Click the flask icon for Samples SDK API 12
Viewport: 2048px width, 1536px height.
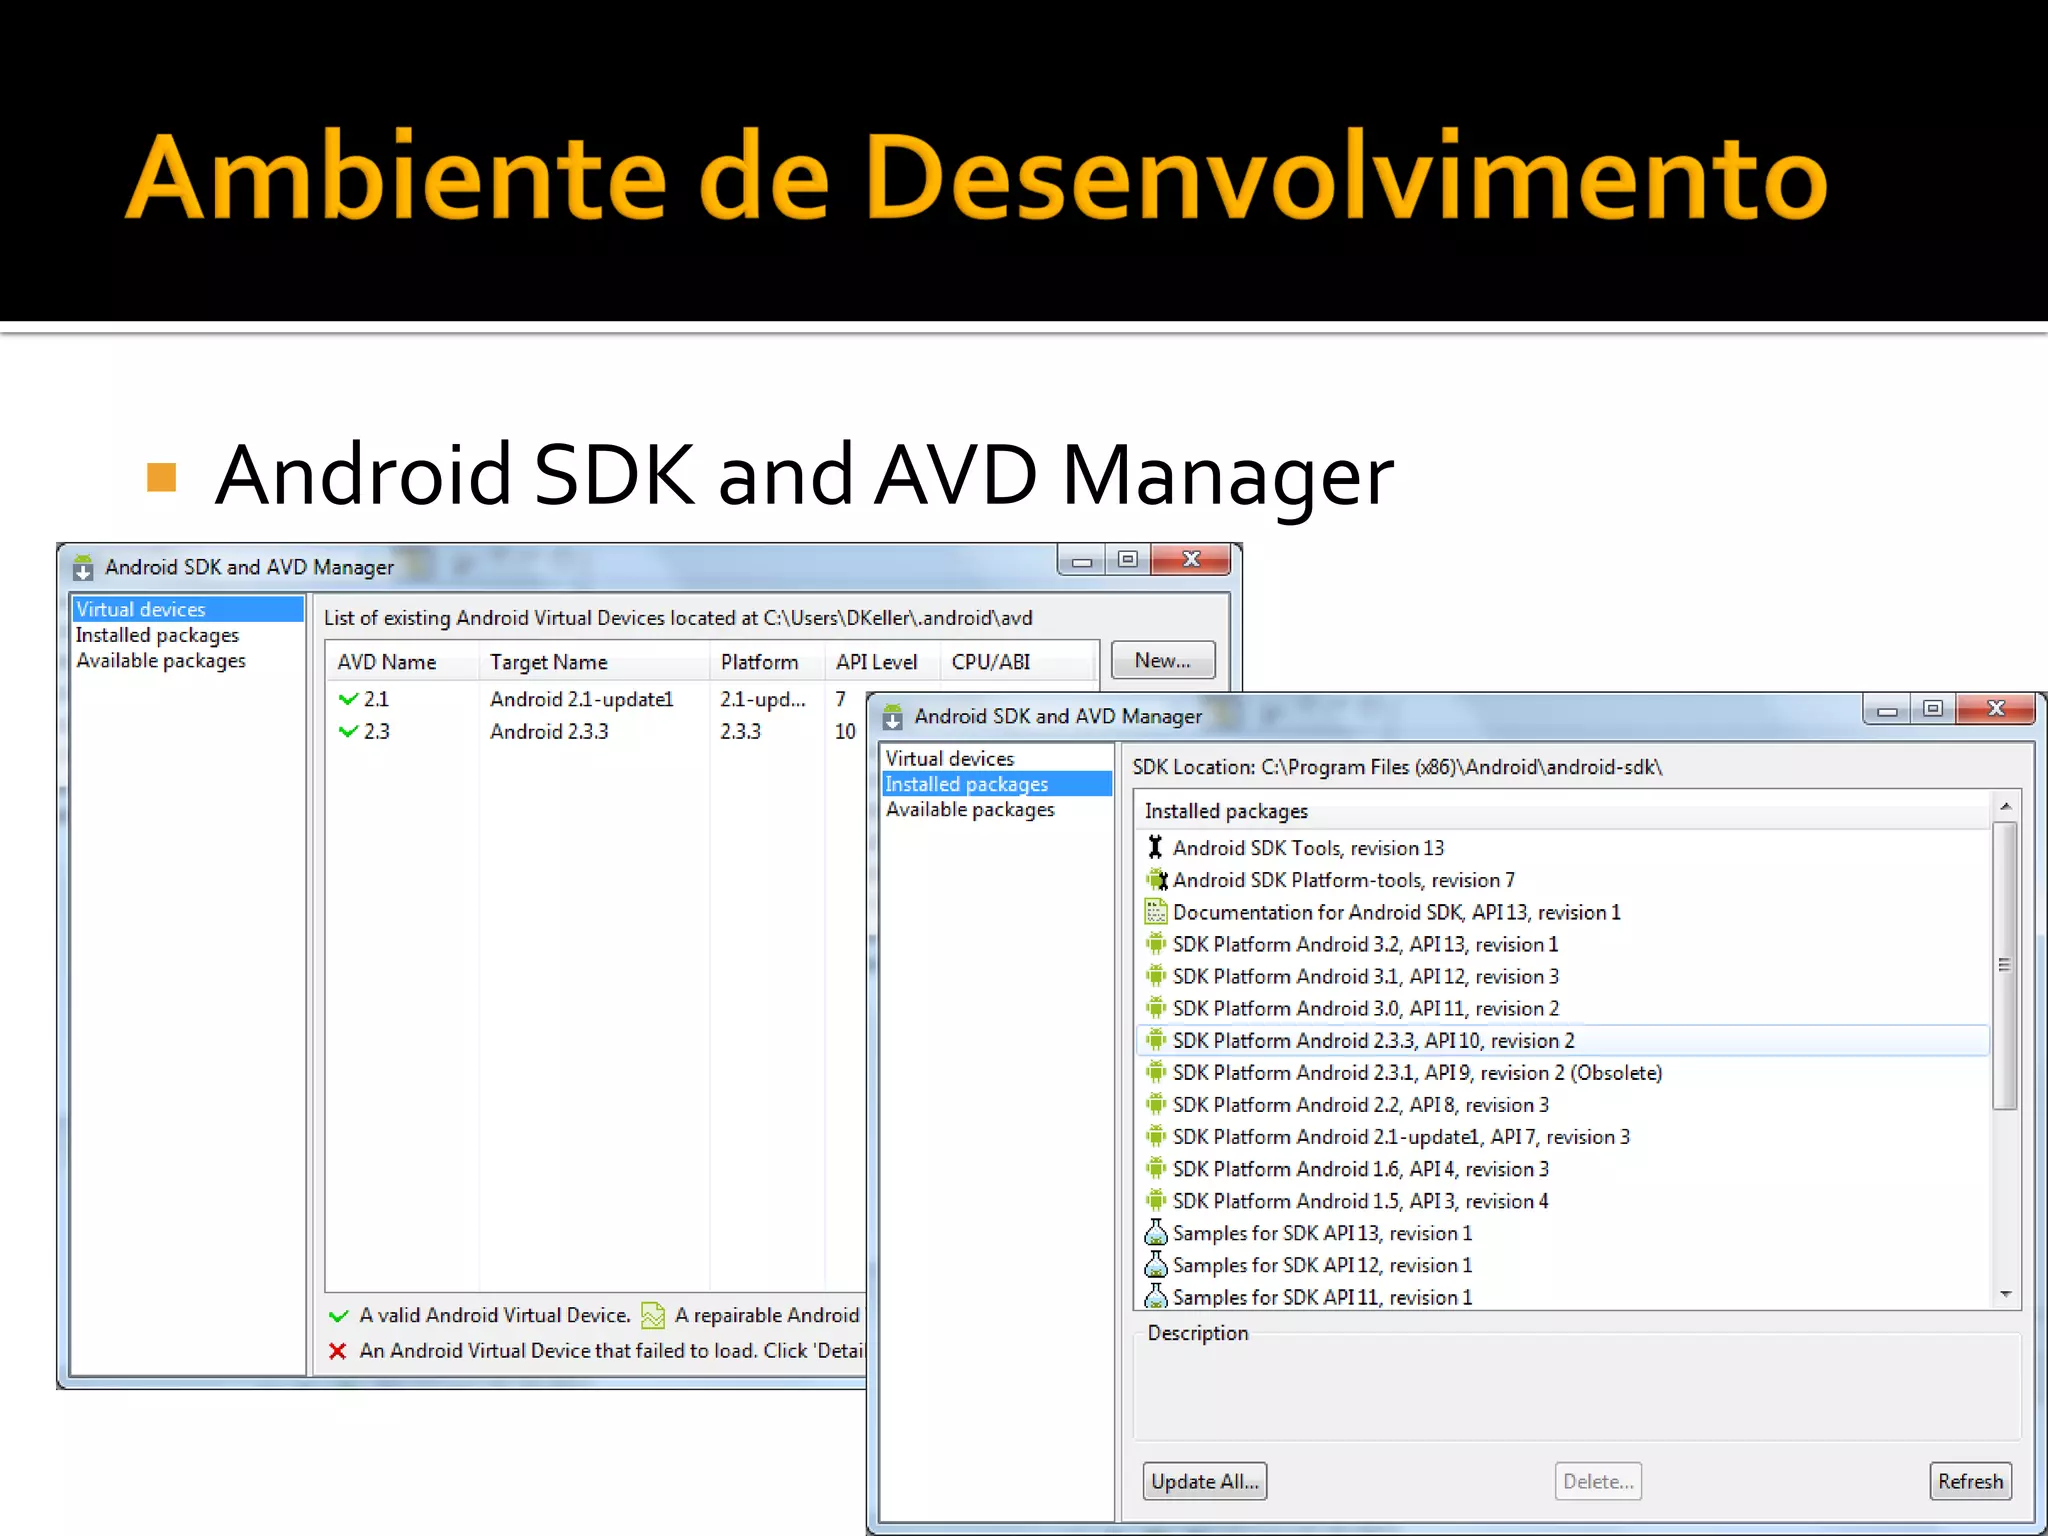[1156, 1264]
